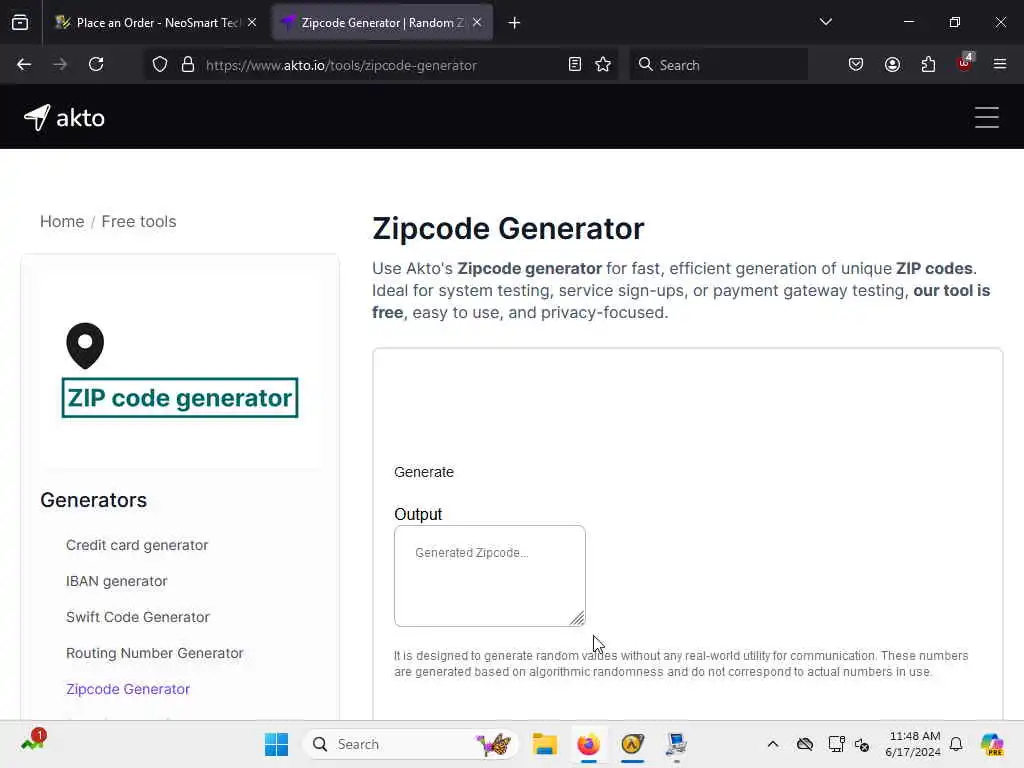
Task: Open Credit card generator link
Action: pos(137,545)
